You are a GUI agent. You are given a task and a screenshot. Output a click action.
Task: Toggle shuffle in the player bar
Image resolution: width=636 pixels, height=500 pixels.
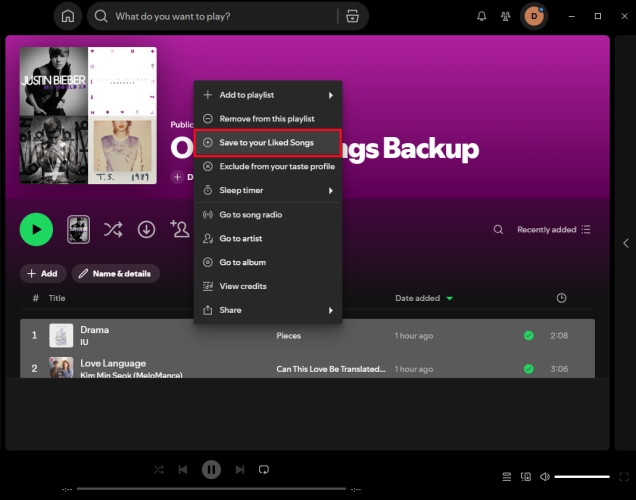click(x=159, y=470)
